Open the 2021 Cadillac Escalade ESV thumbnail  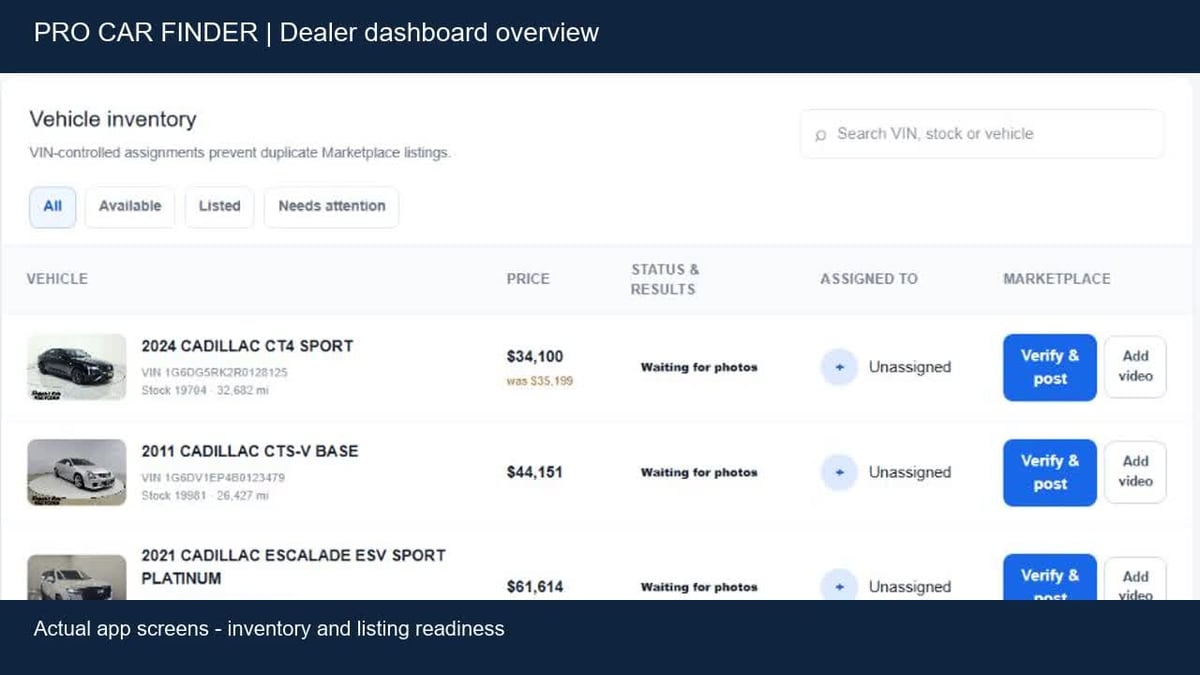pyautogui.click(x=76, y=578)
